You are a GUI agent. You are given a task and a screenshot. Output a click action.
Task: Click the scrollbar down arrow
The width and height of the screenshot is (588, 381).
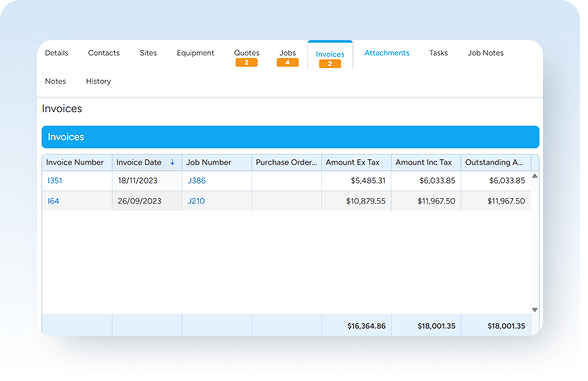point(535,310)
